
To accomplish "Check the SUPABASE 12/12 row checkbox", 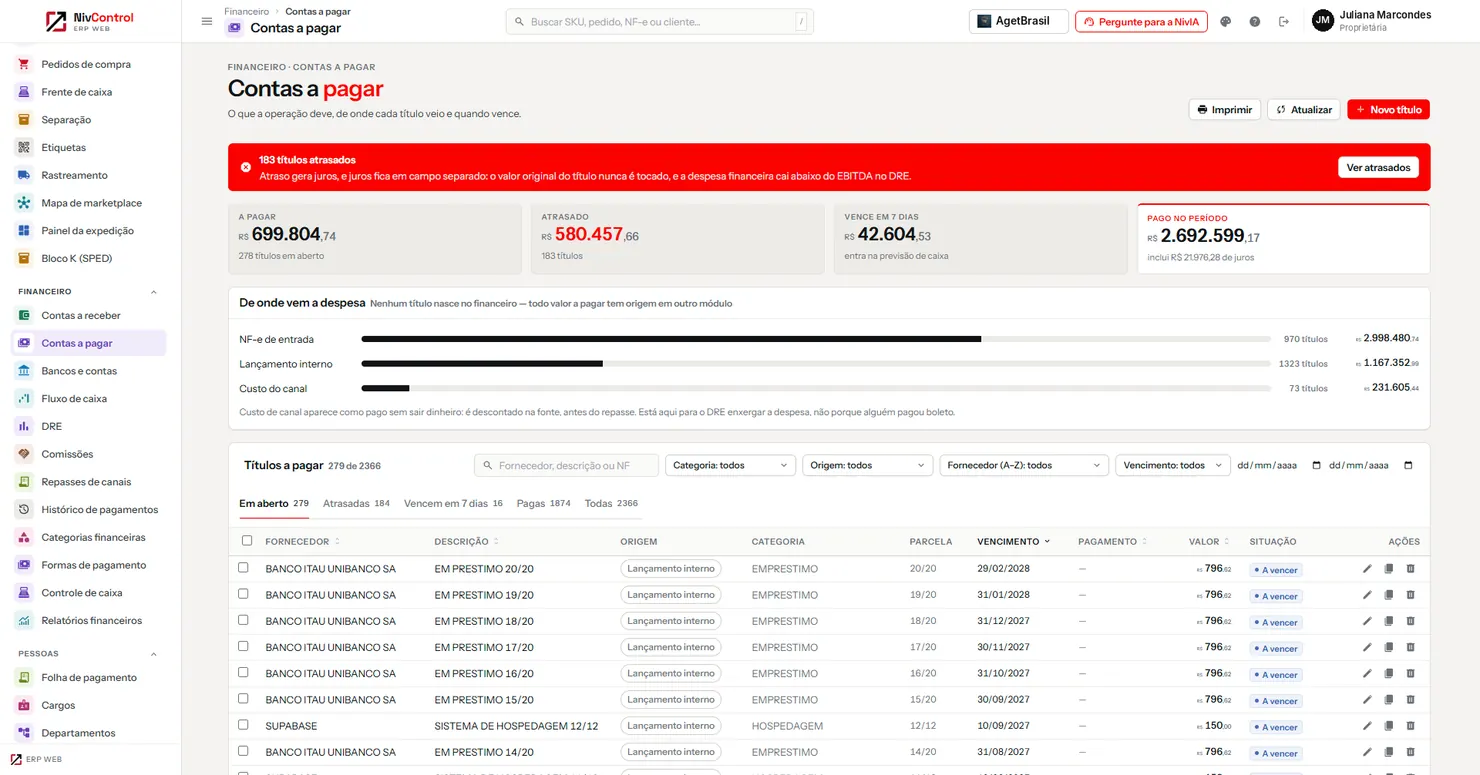I will (x=243, y=725).
